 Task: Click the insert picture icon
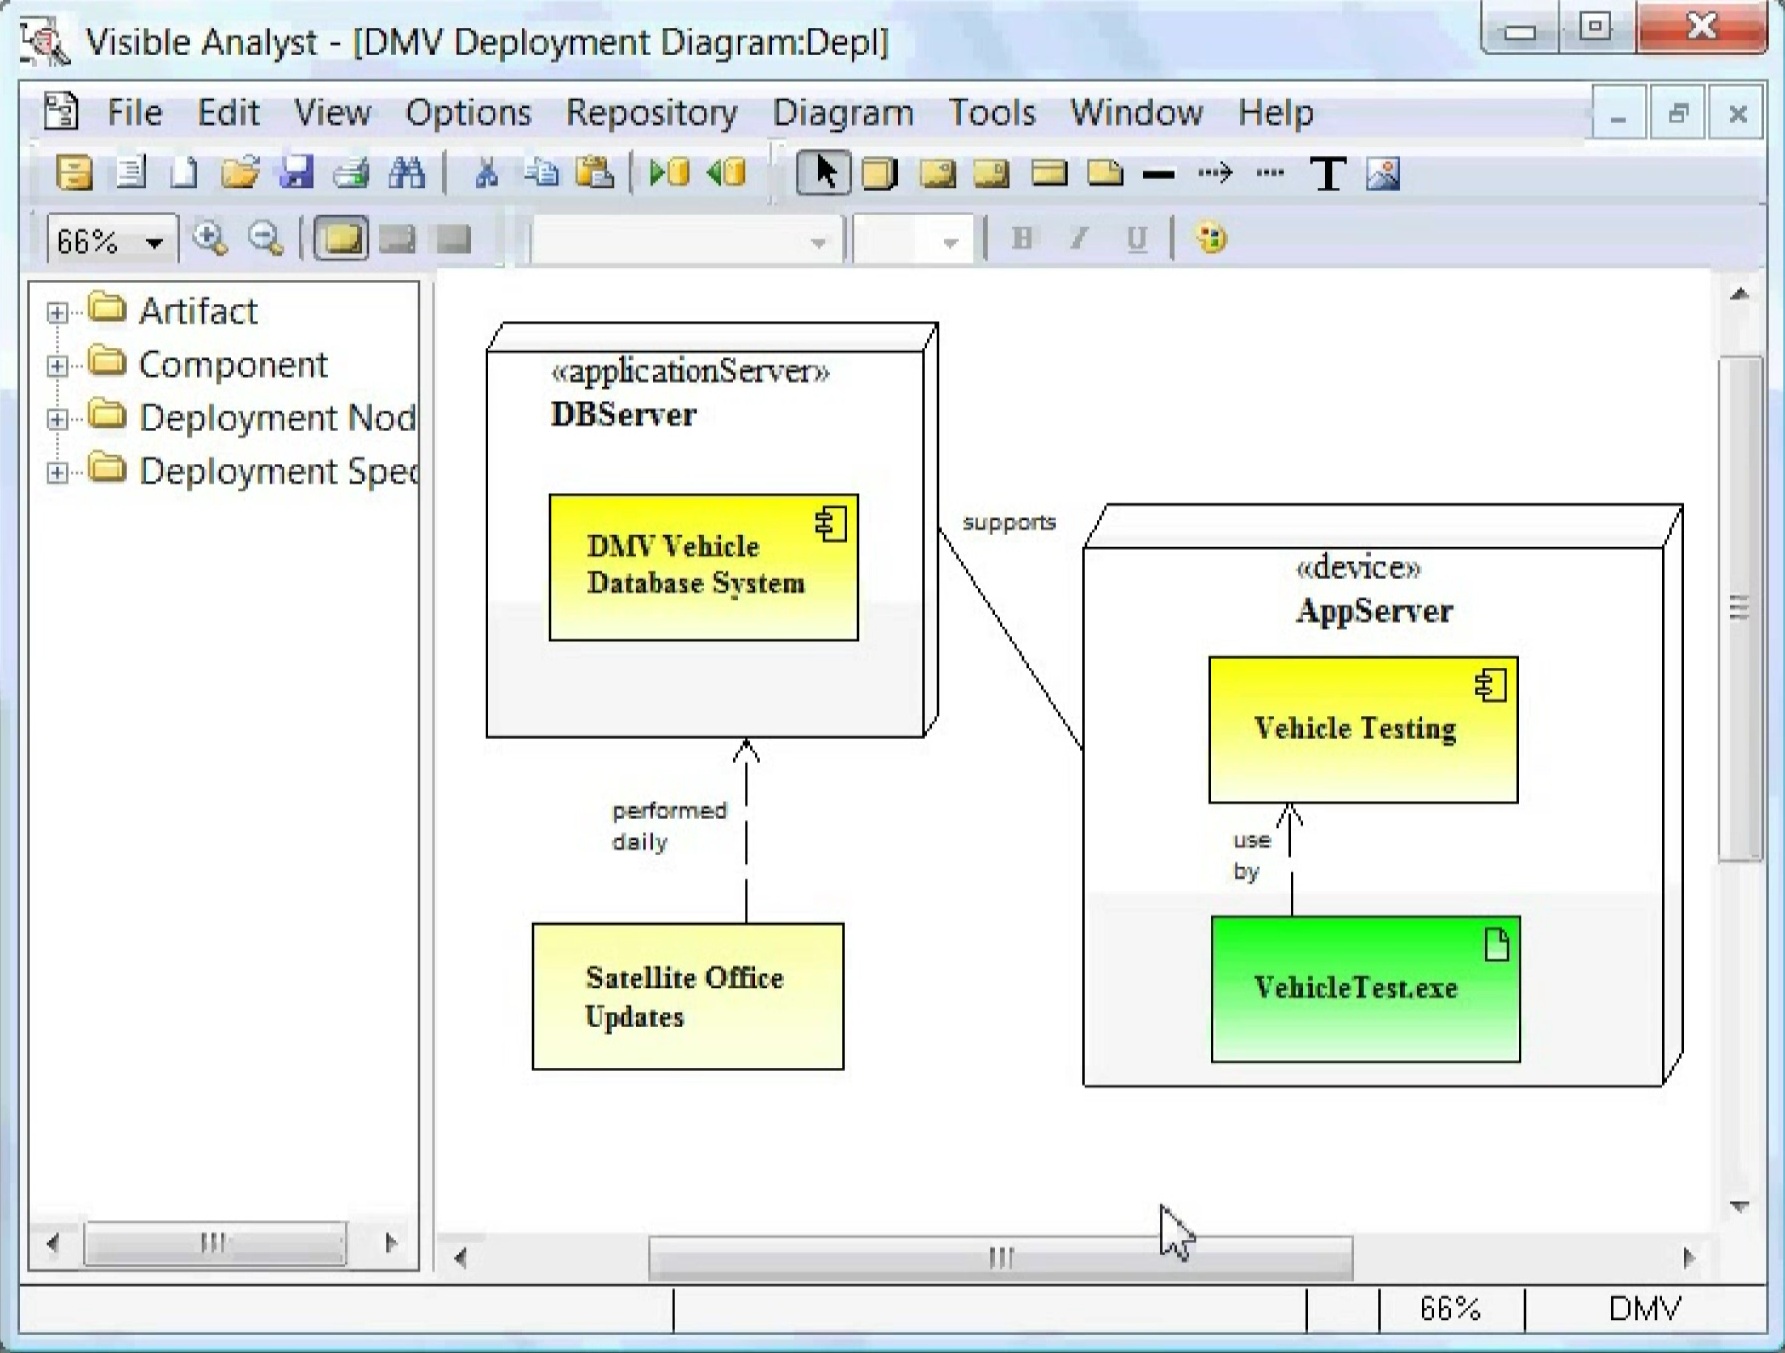[x=1383, y=174]
